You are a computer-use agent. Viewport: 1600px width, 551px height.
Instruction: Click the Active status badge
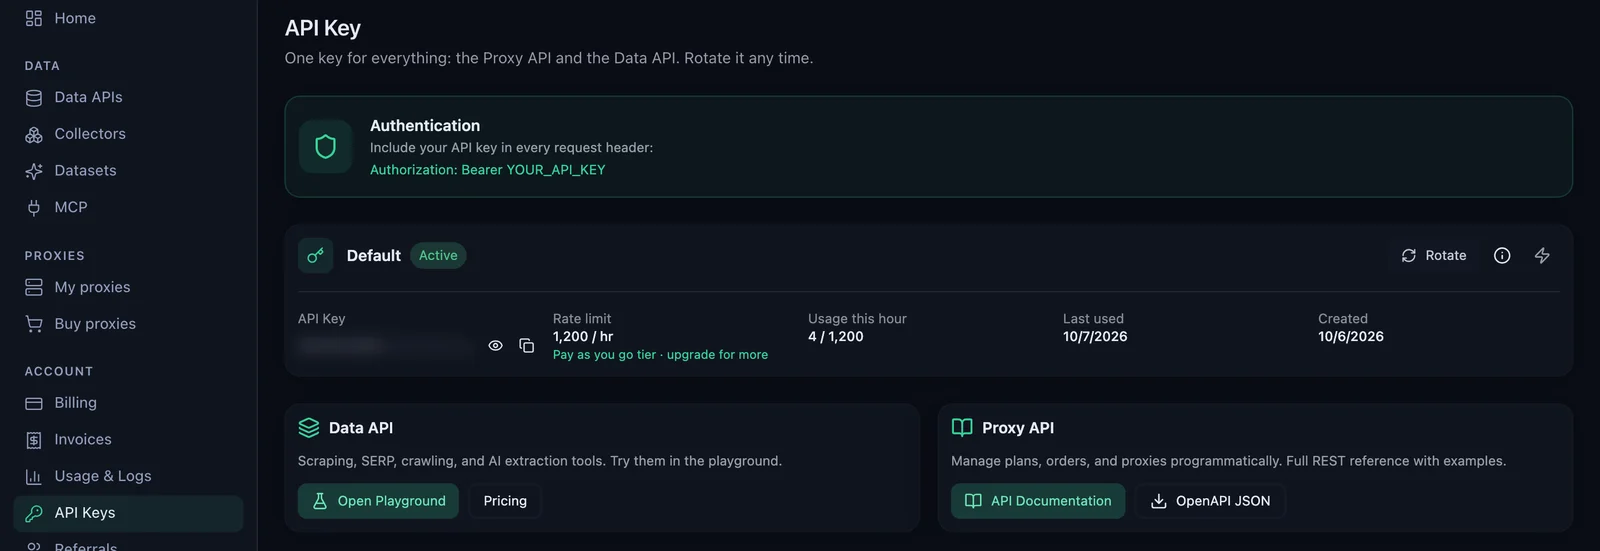click(438, 256)
